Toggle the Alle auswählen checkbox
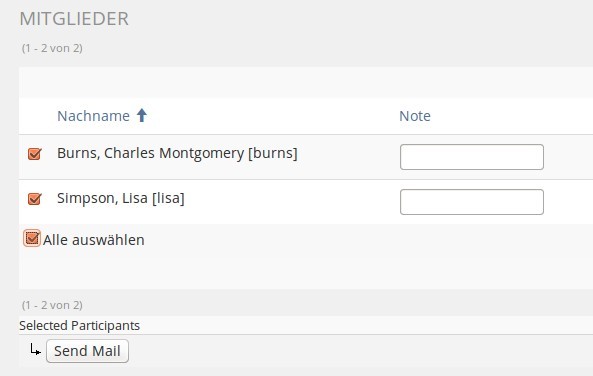Screen dimensions: 593x376 tap(32, 238)
